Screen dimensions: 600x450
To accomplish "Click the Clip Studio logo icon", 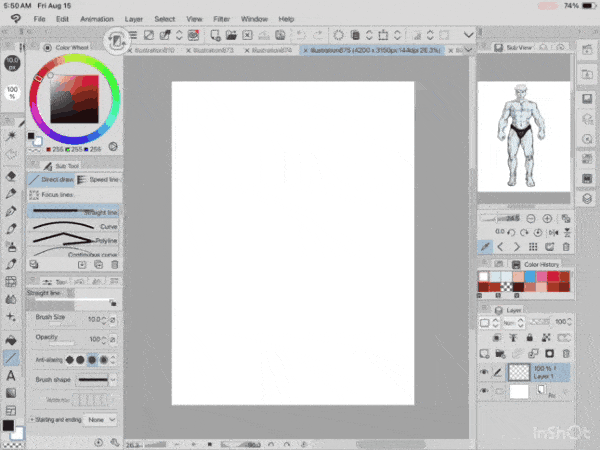I will [x=117, y=39].
